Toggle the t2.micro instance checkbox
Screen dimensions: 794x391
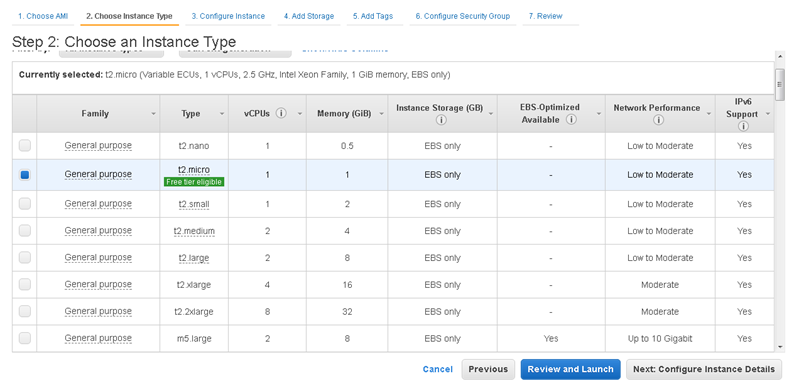point(24,175)
